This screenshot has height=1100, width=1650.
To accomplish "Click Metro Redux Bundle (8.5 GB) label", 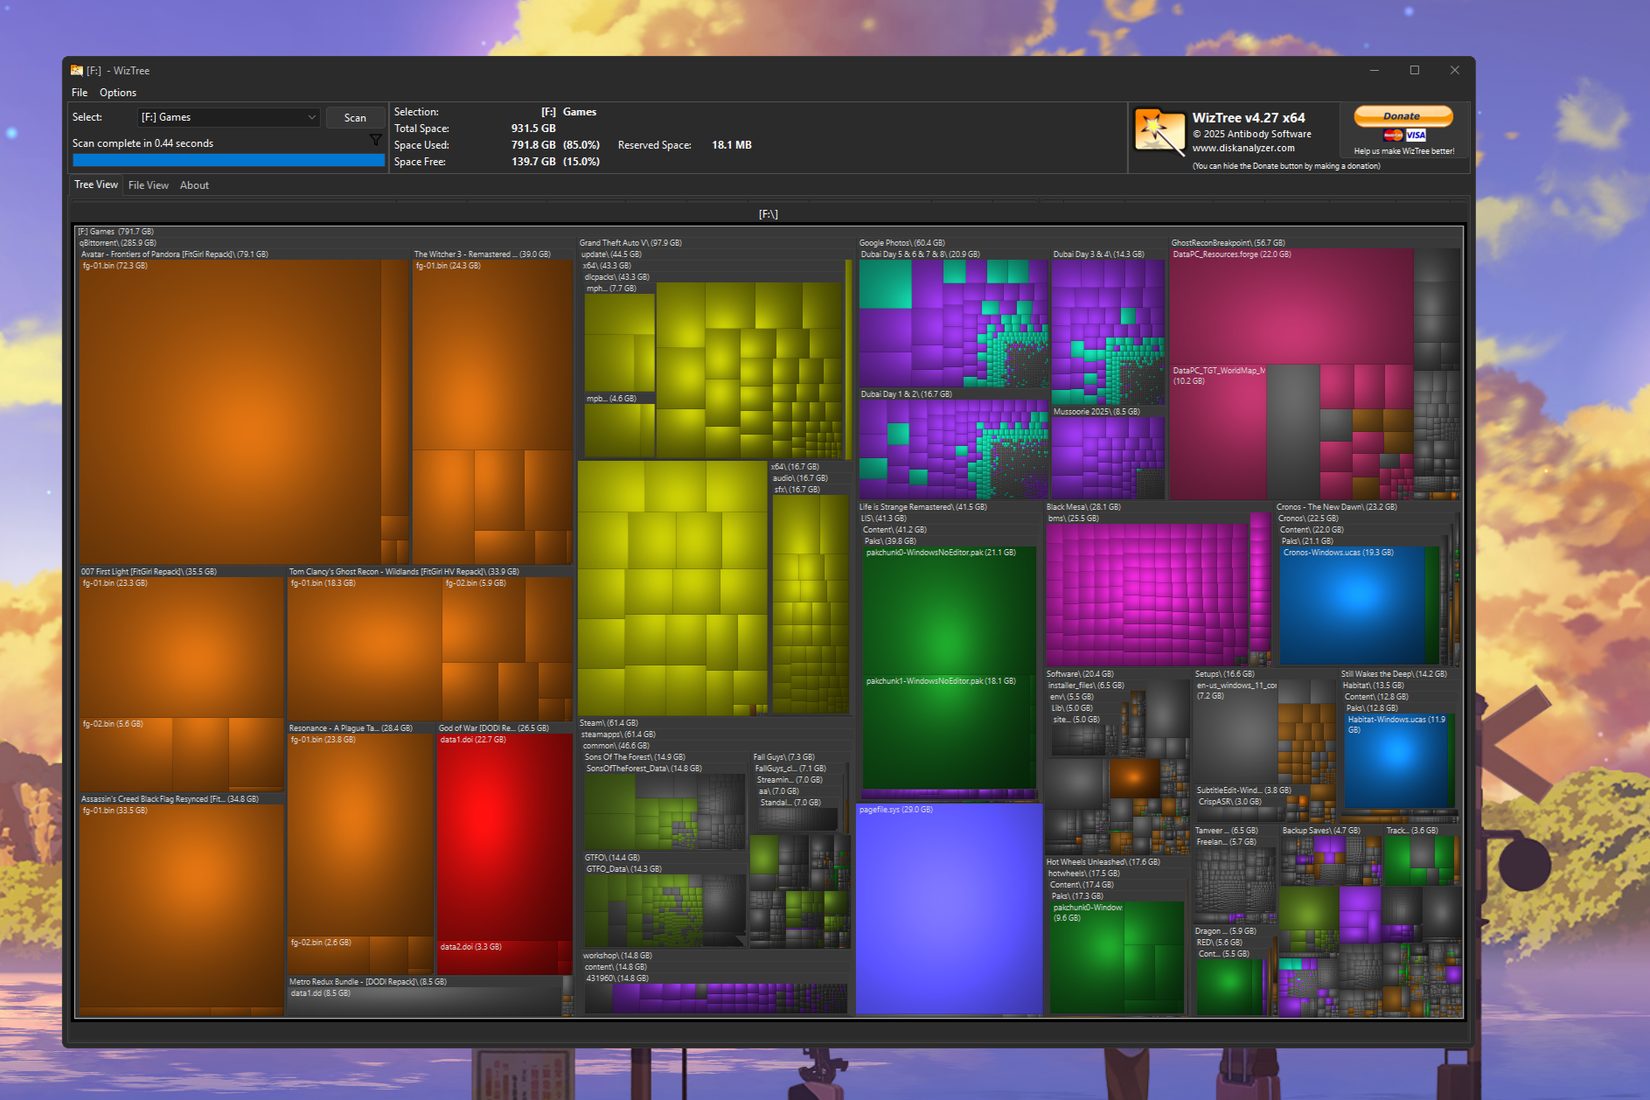I will 368,982.
